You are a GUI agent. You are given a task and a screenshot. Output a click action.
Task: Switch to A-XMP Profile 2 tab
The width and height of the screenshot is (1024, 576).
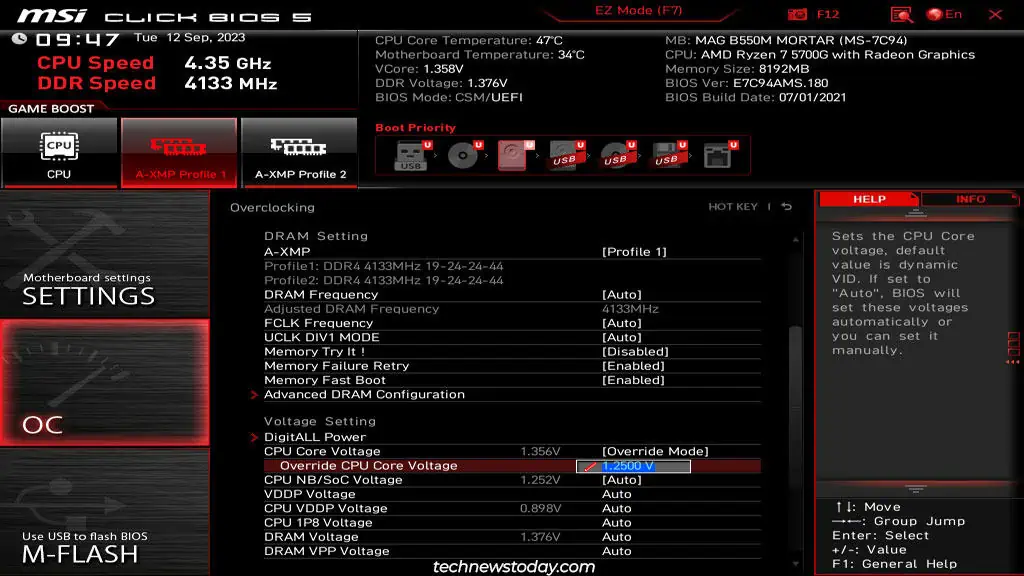click(x=299, y=152)
